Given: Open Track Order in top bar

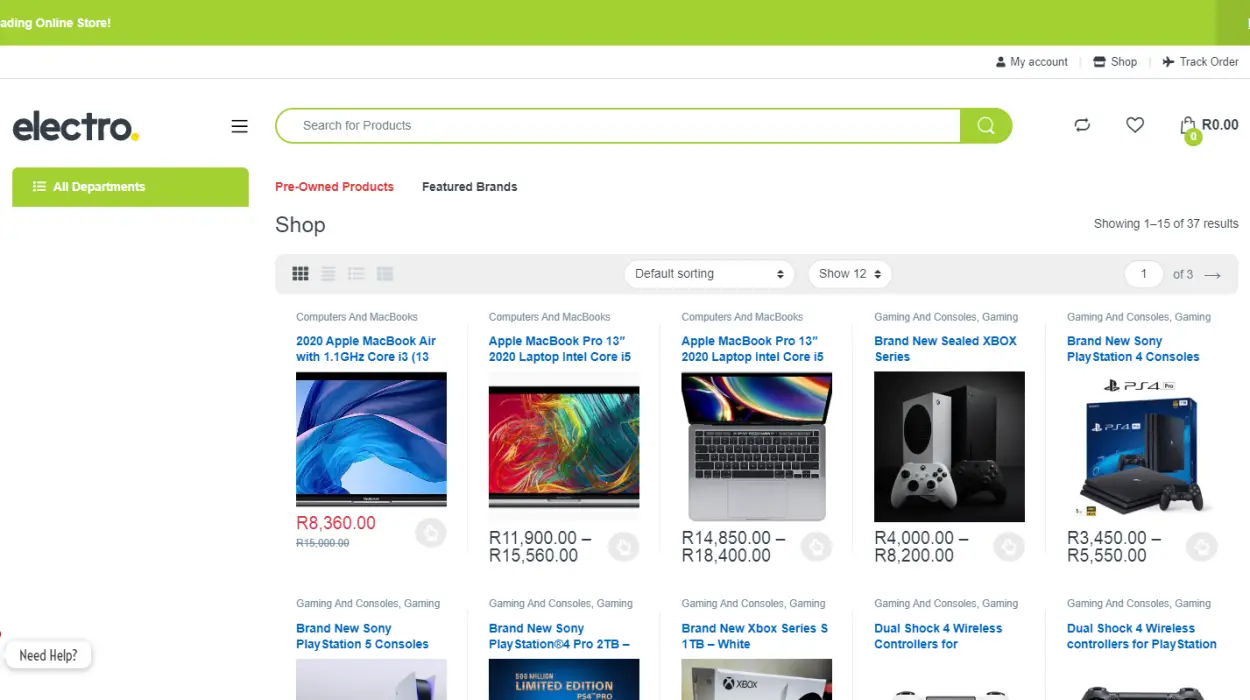Looking at the screenshot, I should pyautogui.click(x=1200, y=62).
